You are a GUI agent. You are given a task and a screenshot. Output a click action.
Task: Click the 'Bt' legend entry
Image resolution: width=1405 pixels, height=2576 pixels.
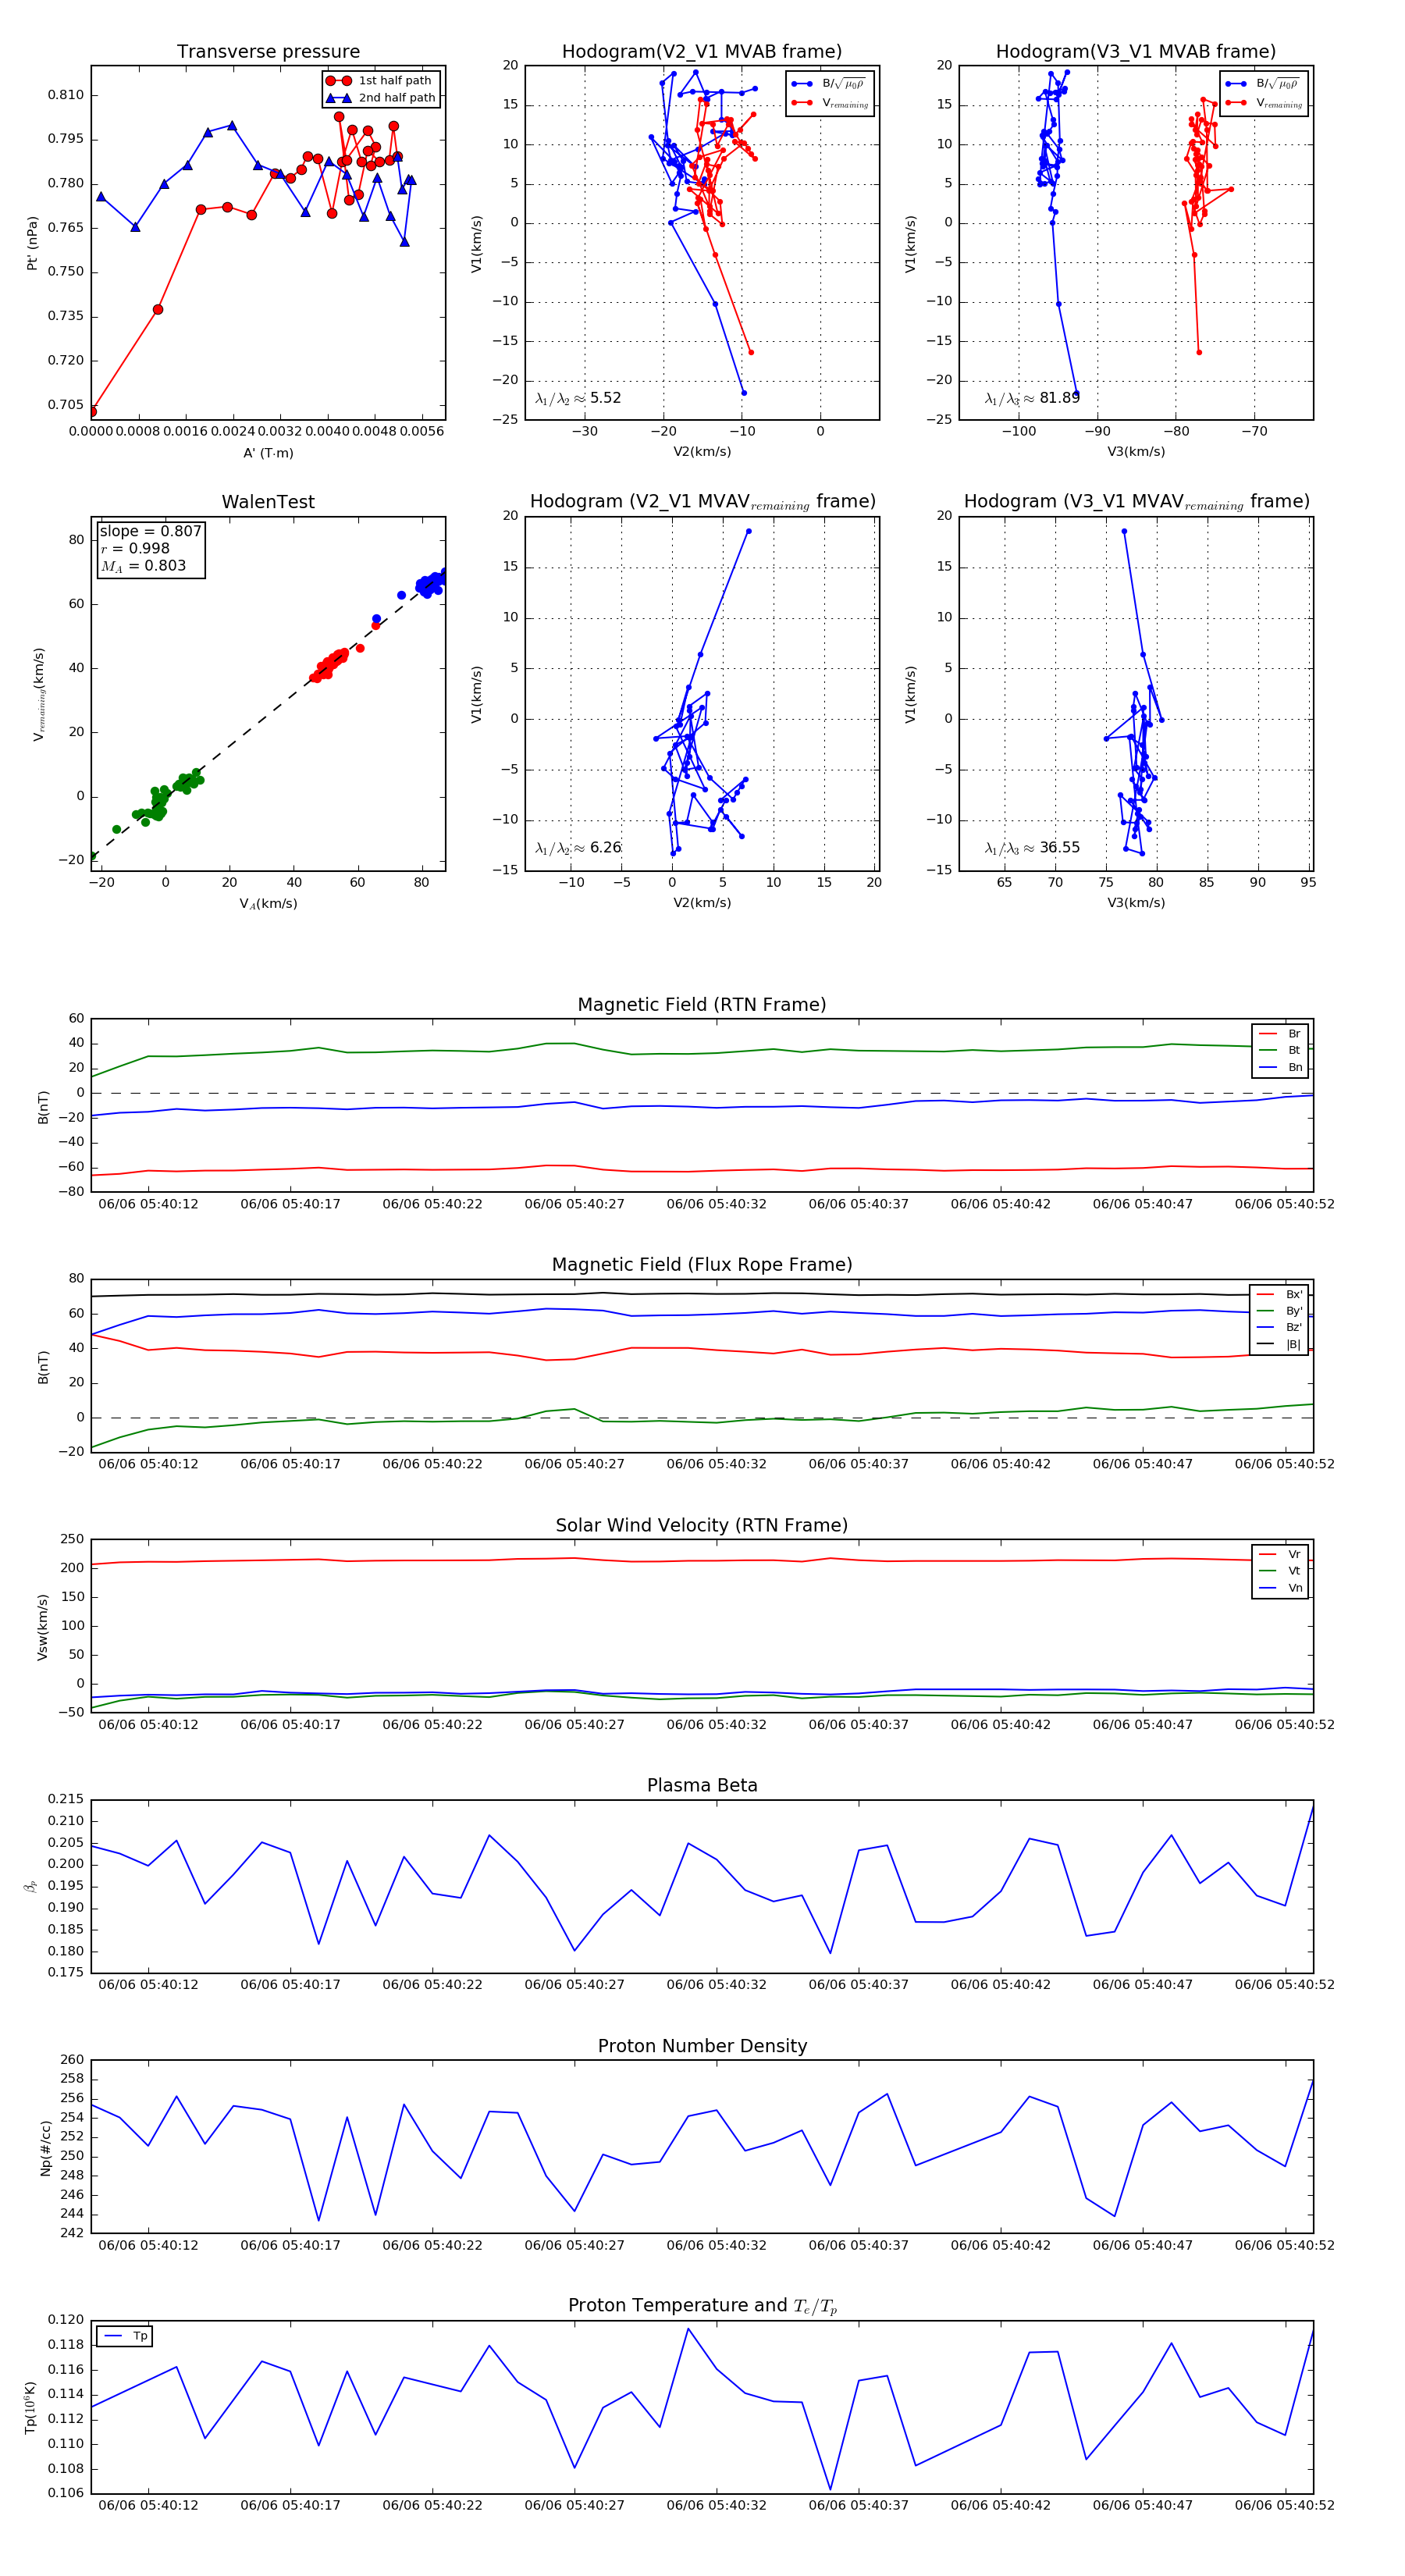(1280, 1050)
